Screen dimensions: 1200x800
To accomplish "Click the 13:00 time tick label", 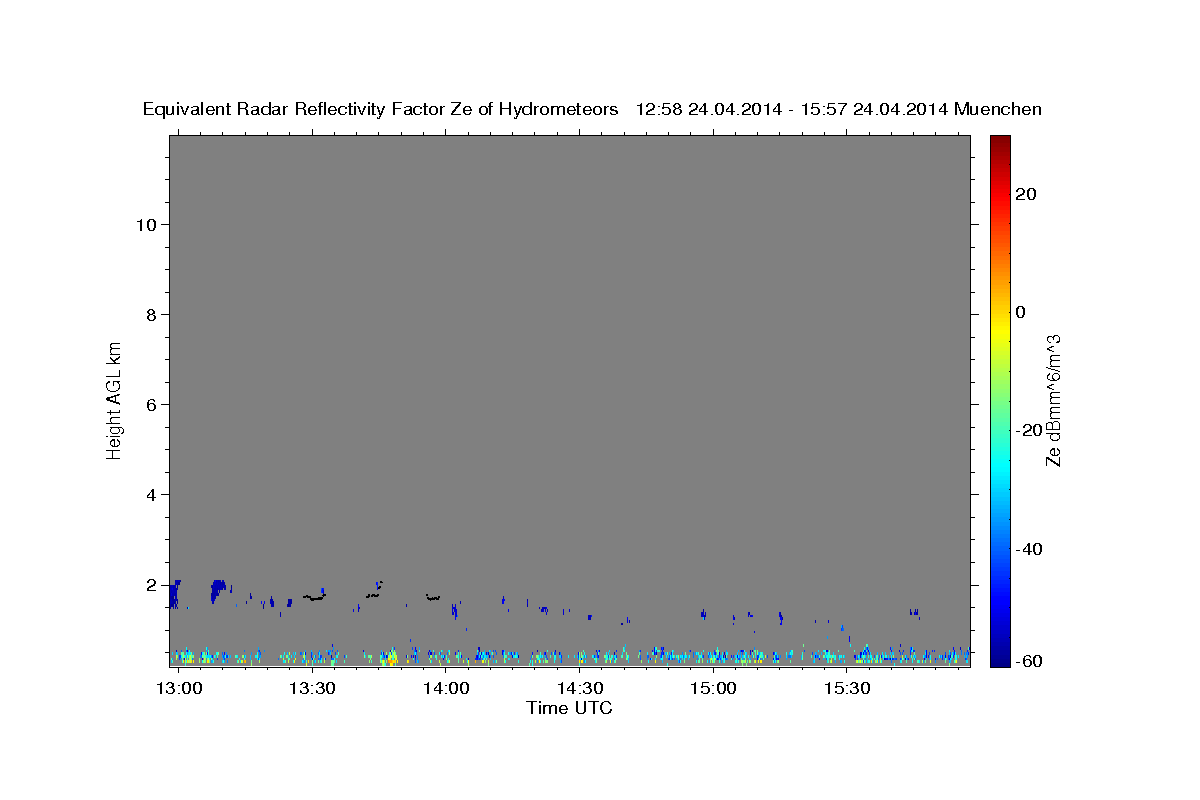I will click(178, 689).
